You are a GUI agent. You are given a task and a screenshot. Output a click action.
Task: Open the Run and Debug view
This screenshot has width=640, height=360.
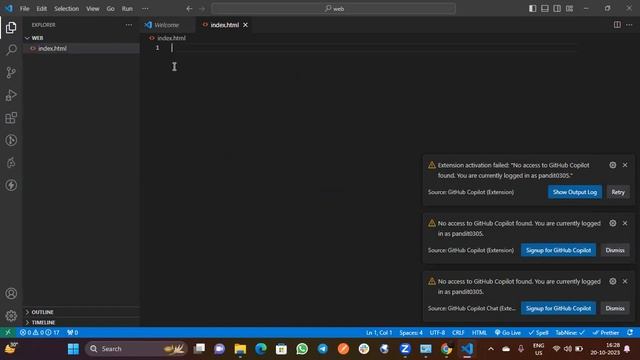coord(11,95)
